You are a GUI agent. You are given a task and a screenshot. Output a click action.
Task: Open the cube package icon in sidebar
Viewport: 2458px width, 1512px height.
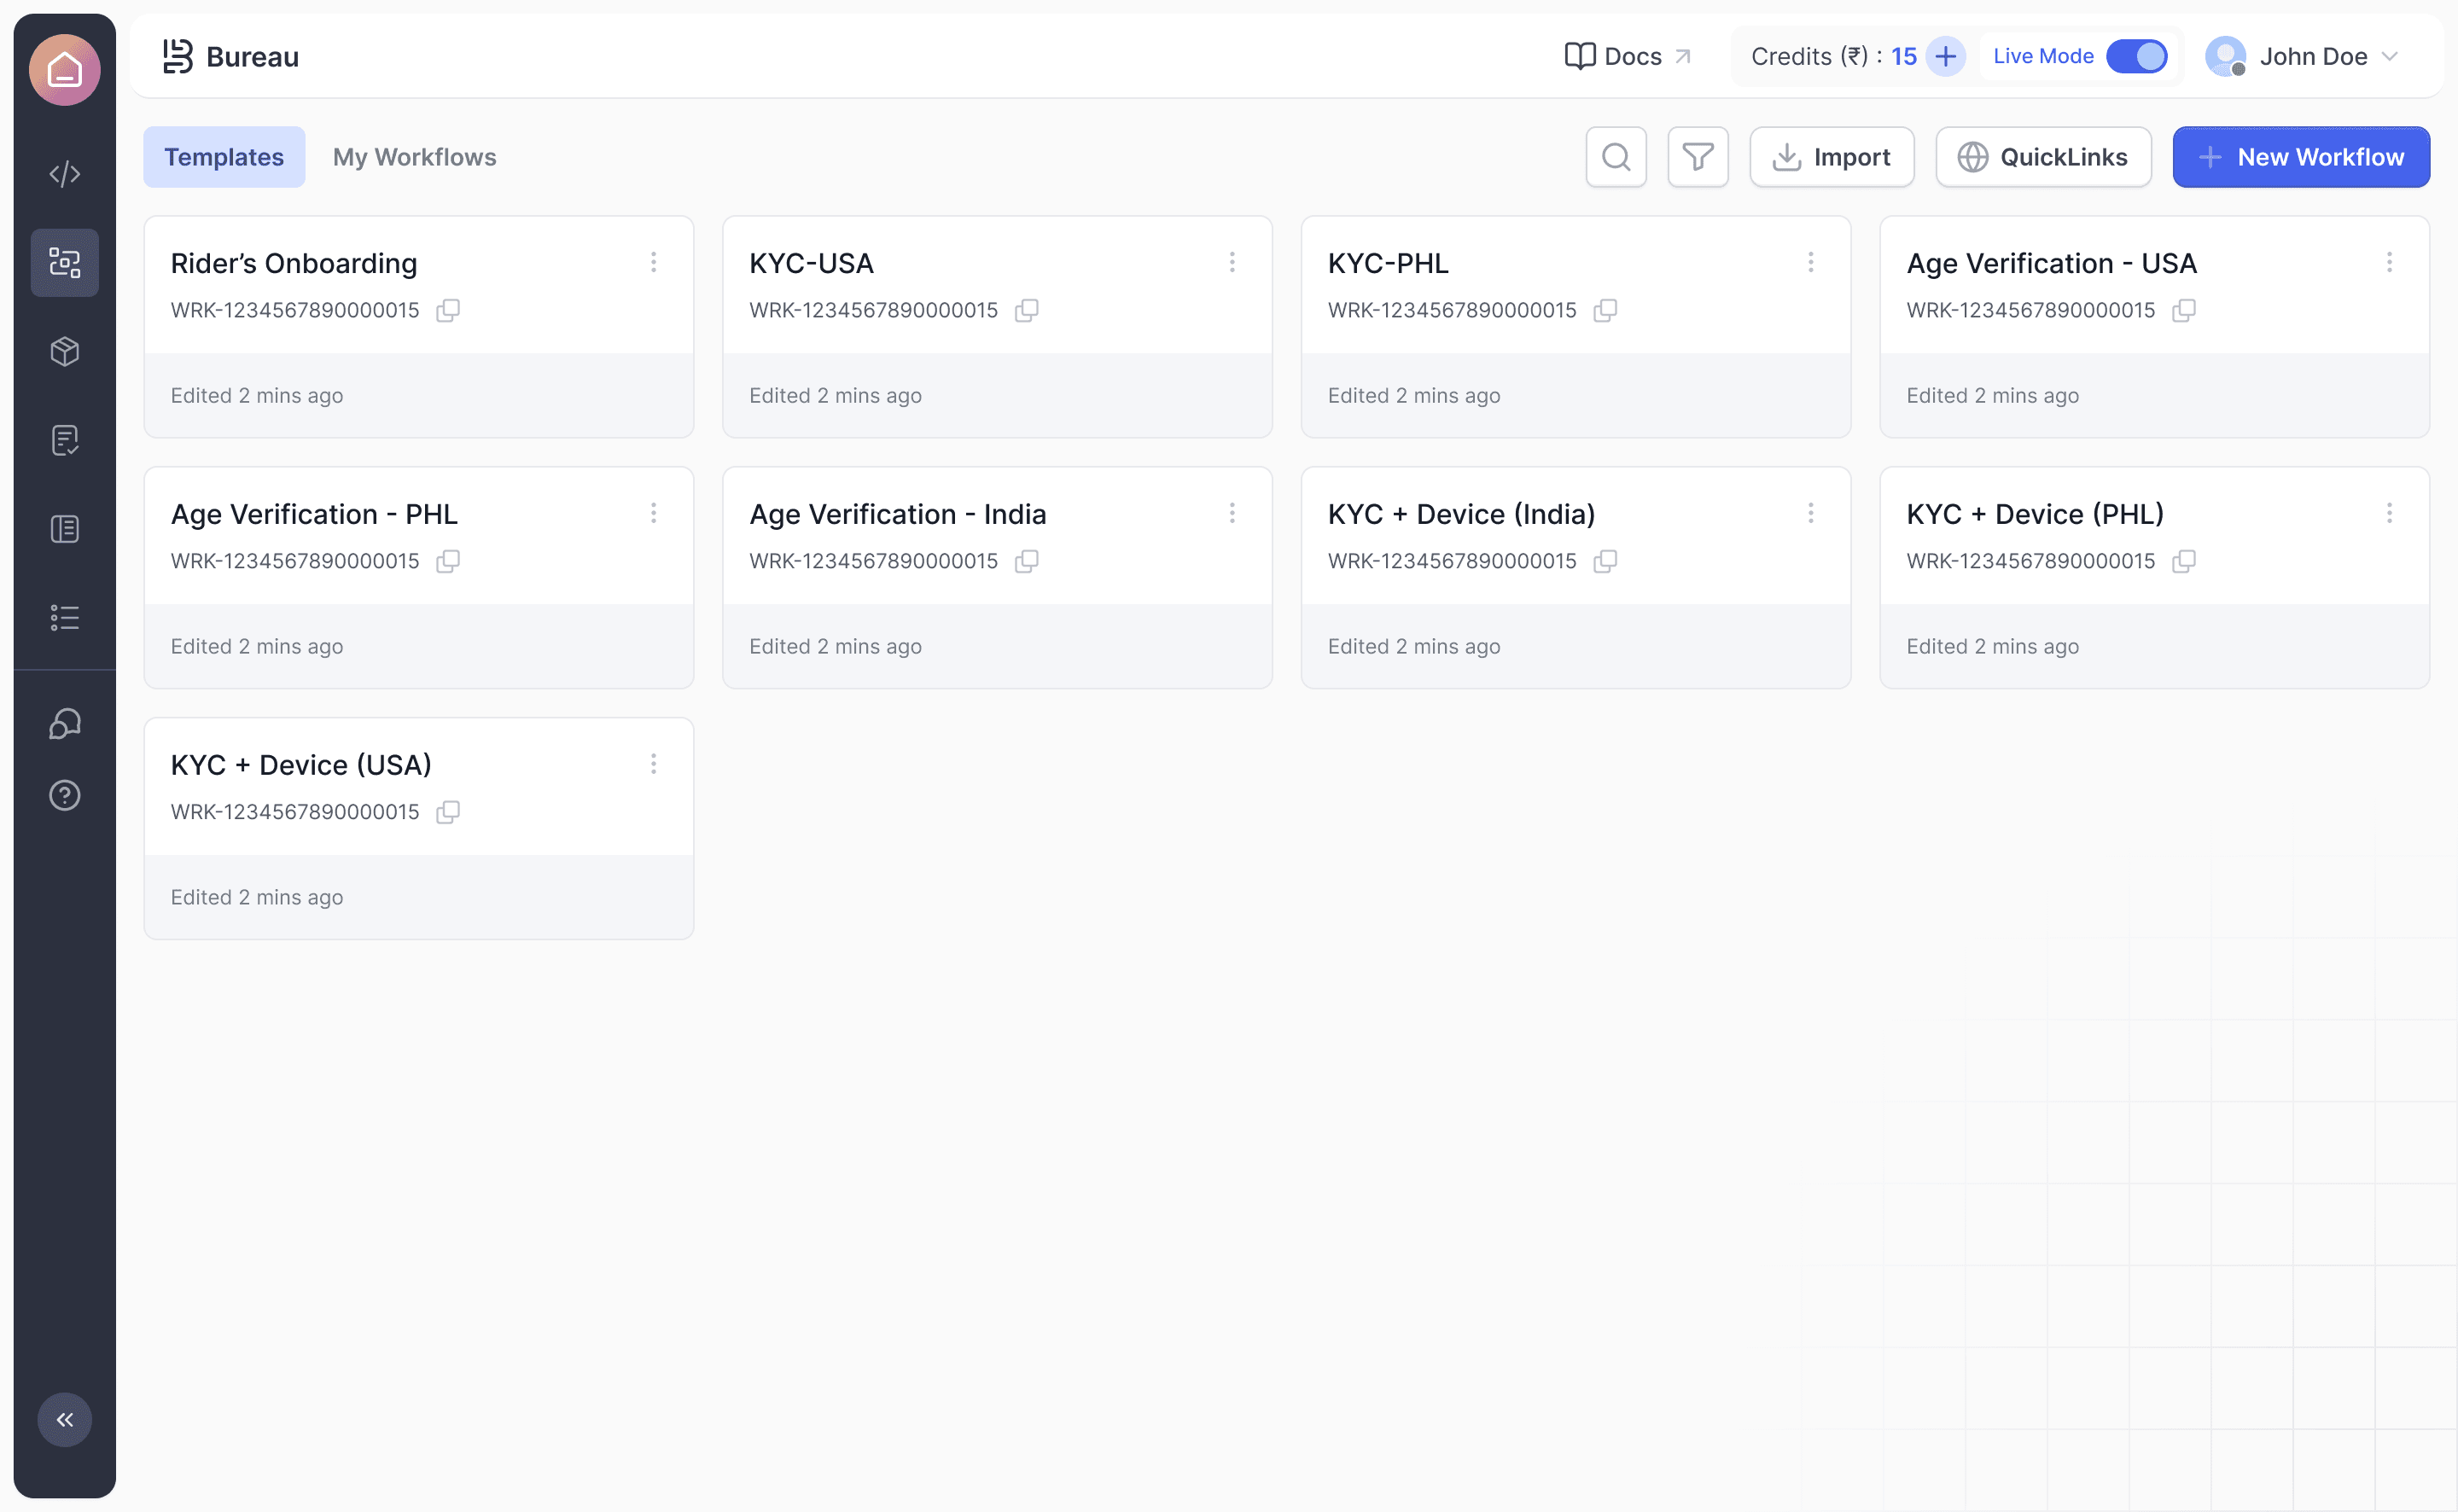tap(64, 351)
